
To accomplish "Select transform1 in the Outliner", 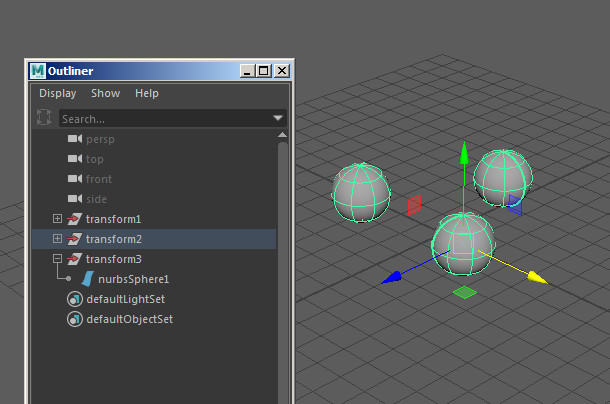I will (113, 219).
